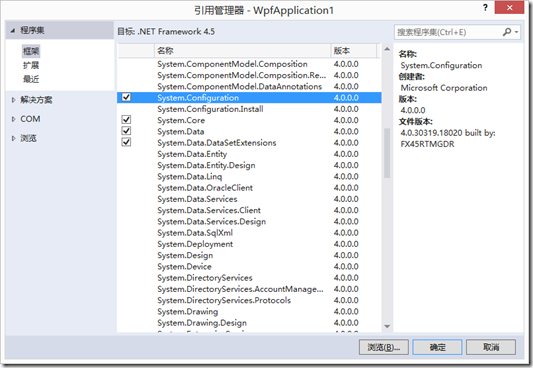Select System.ComponentModel.Composition.Re... row

click(249, 75)
